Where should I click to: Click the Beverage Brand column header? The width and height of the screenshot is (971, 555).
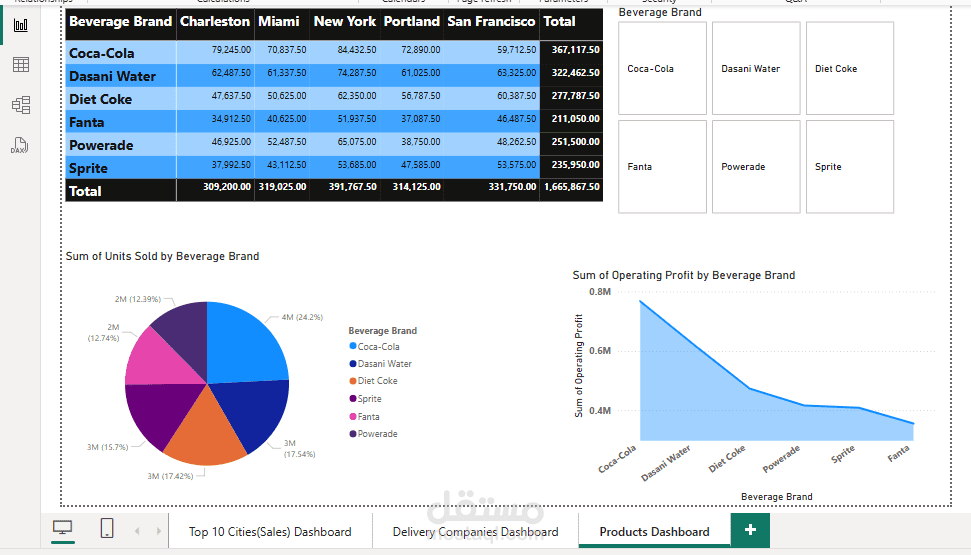click(120, 21)
